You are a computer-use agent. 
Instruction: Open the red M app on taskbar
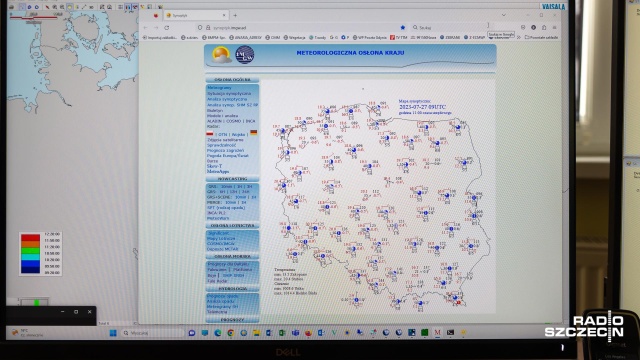pos(437,333)
